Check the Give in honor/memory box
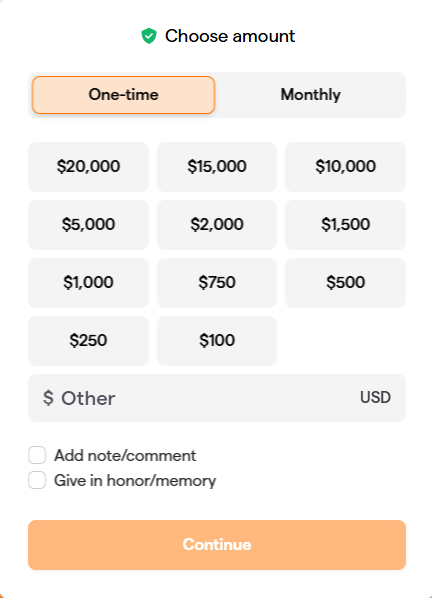Screen dimensions: 432x598 pos(37,480)
